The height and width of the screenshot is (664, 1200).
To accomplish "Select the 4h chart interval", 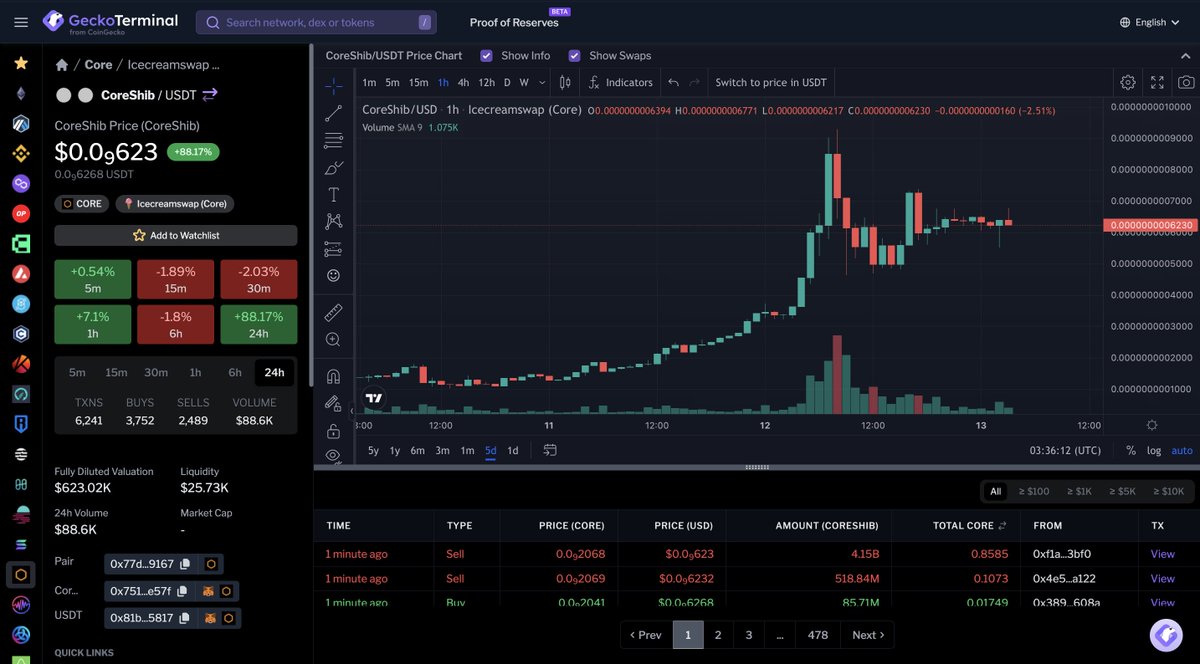I will tap(463, 82).
